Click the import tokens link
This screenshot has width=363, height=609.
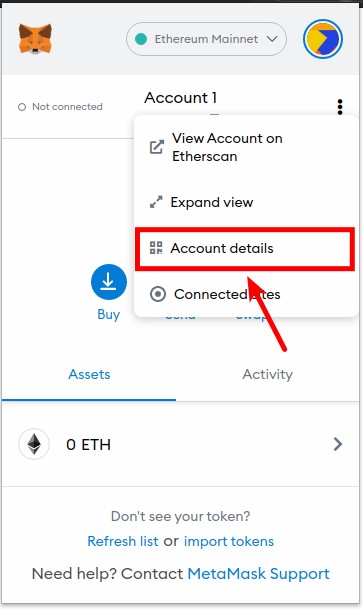tap(229, 541)
